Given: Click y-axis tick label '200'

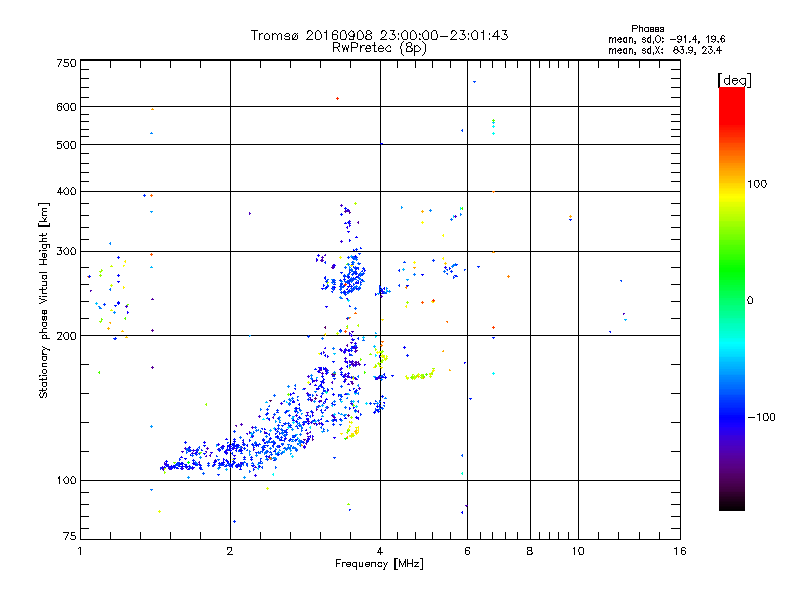Looking at the screenshot, I should pos(66,336).
